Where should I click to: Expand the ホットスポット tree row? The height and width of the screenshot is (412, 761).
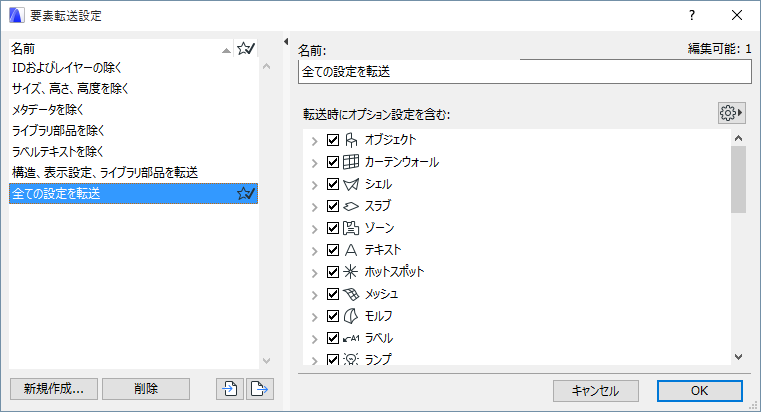(314, 273)
